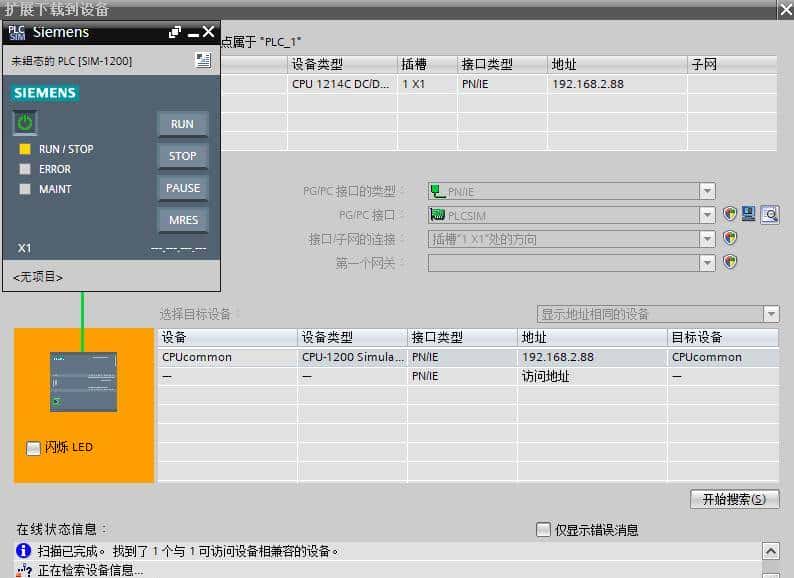Screen dimensions: 794x578
Task: Select CPUcommon device row
Action: coord(468,357)
